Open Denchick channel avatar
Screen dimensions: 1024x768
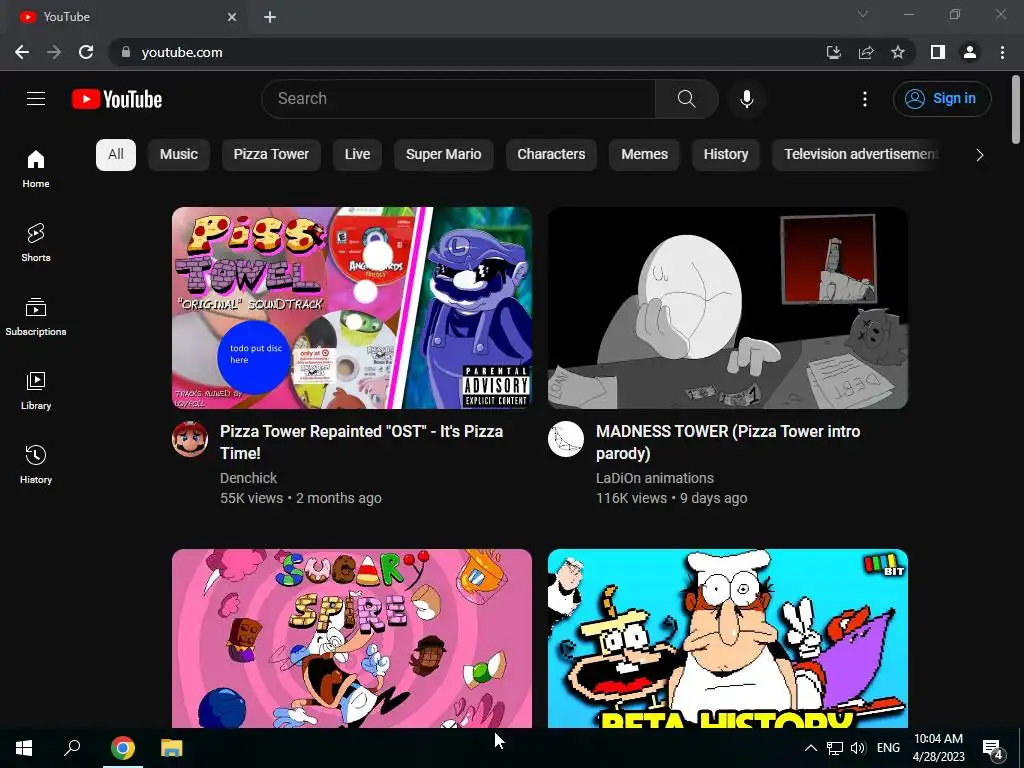click(190, 439)
